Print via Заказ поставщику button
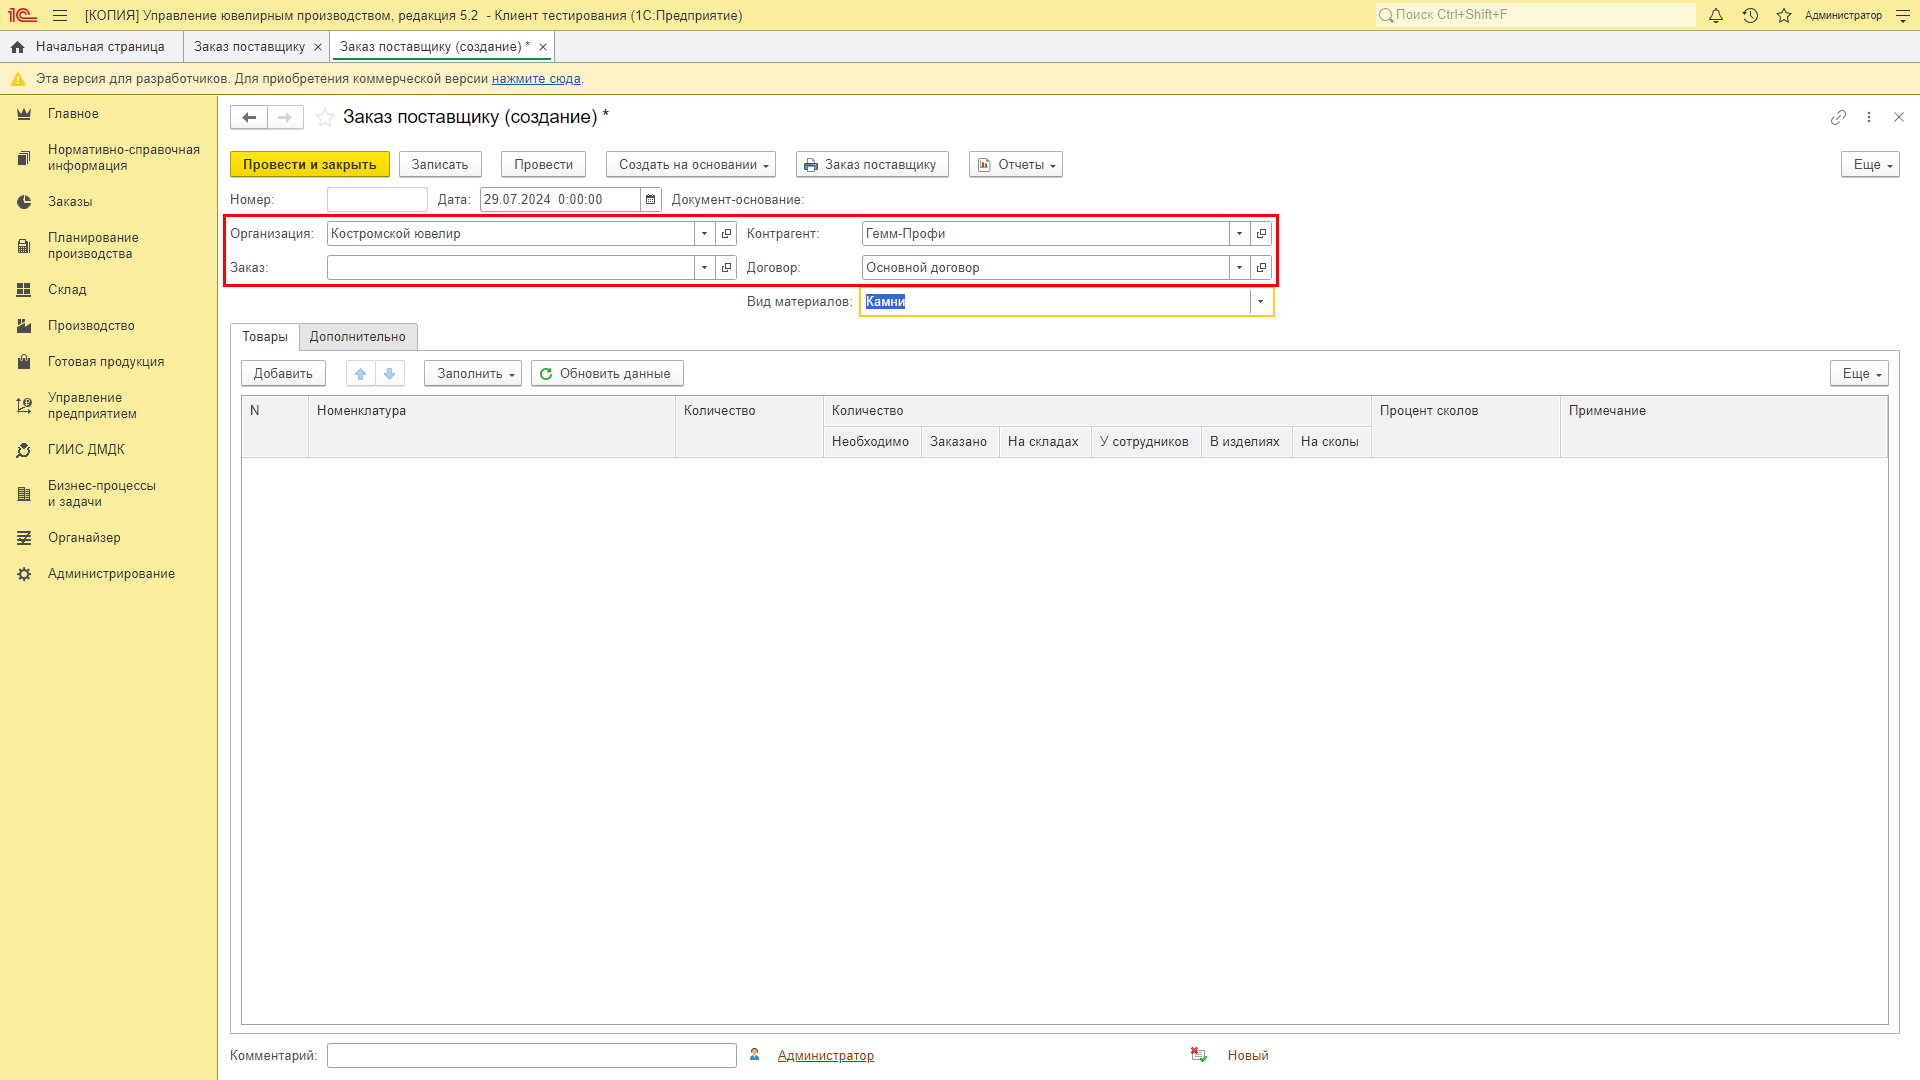This screenshot has height=1080, width=1920. [x=872, y=164]
